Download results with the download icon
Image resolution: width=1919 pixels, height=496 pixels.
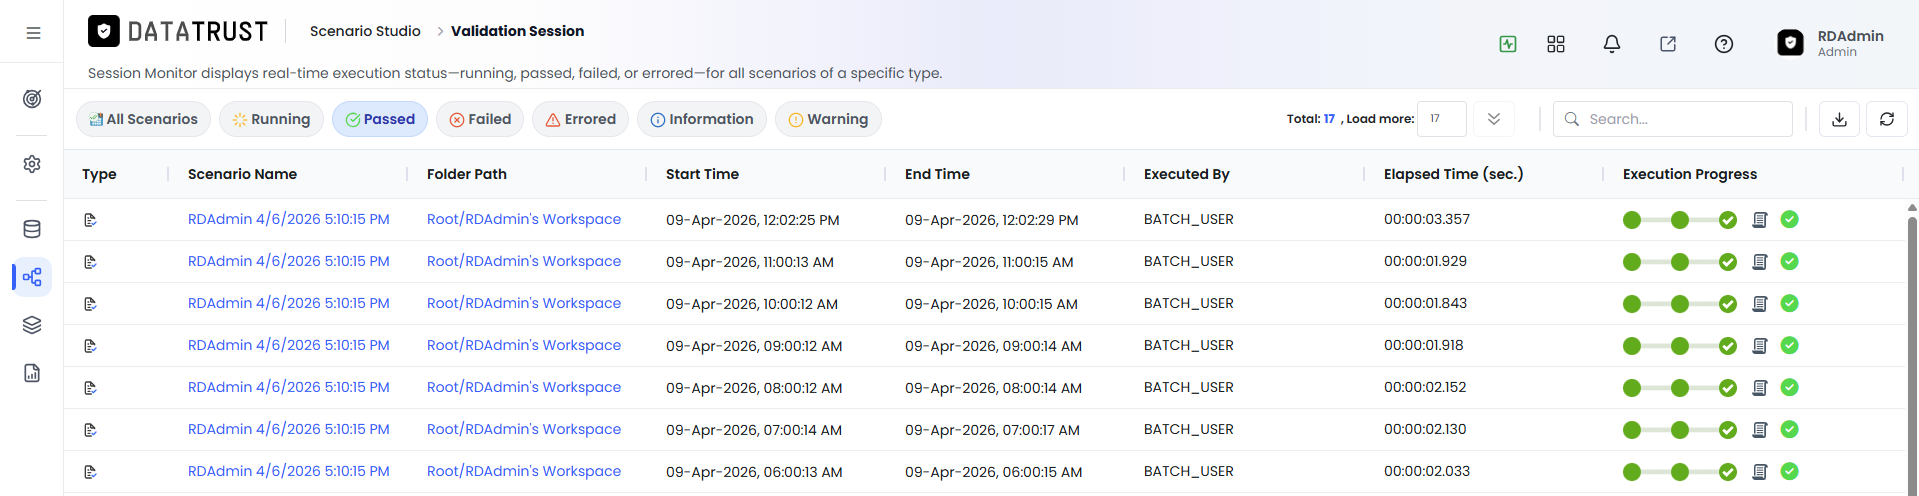pos(1839,119)
